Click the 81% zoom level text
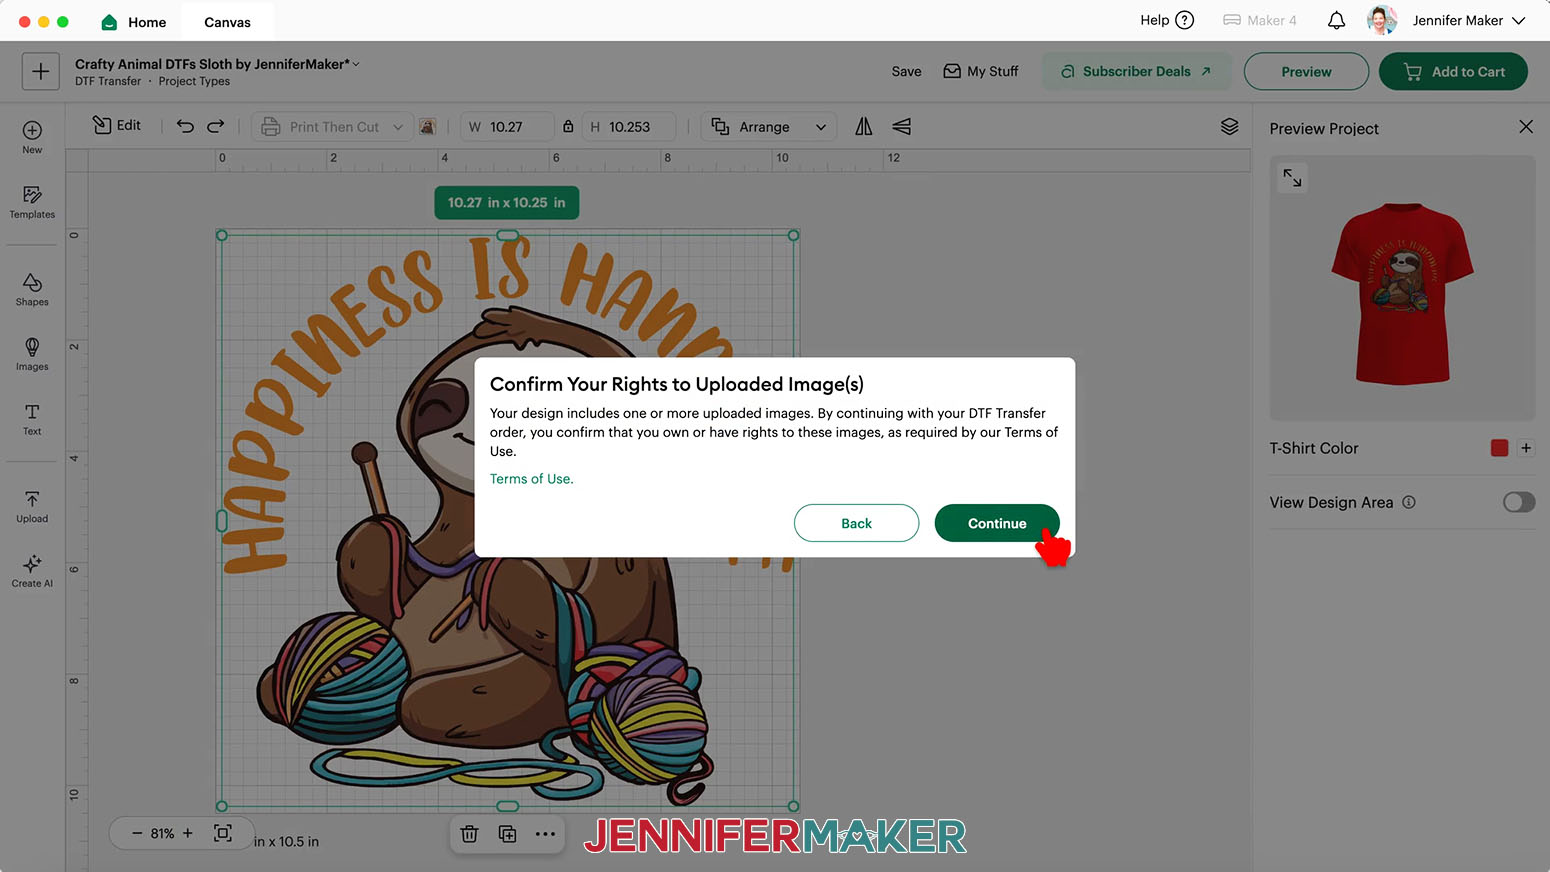The width and height of the screenshot is (1550, 872). point(162,833)
